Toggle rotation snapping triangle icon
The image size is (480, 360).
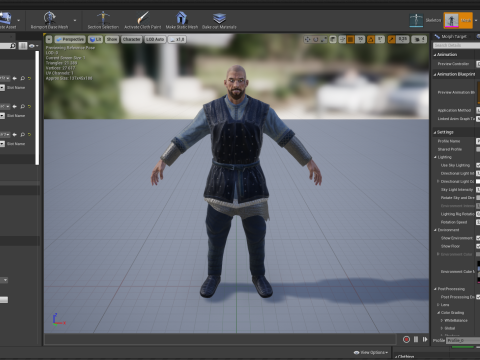click(x=371, y=40)
